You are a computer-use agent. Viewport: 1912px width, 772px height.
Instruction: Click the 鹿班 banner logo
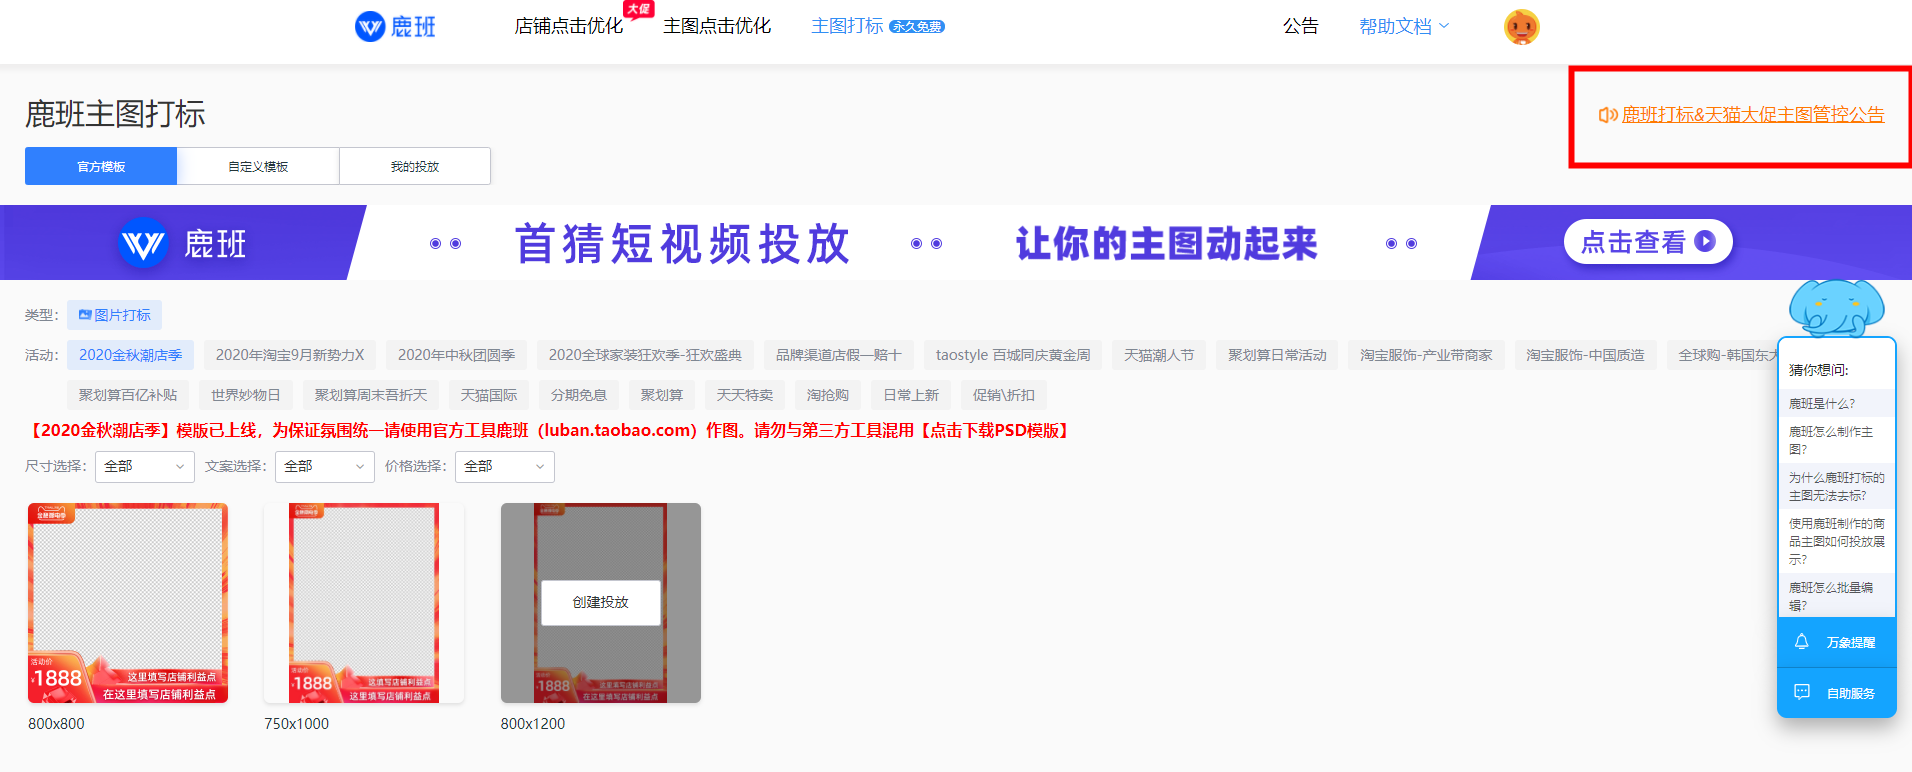click(183, 243)
